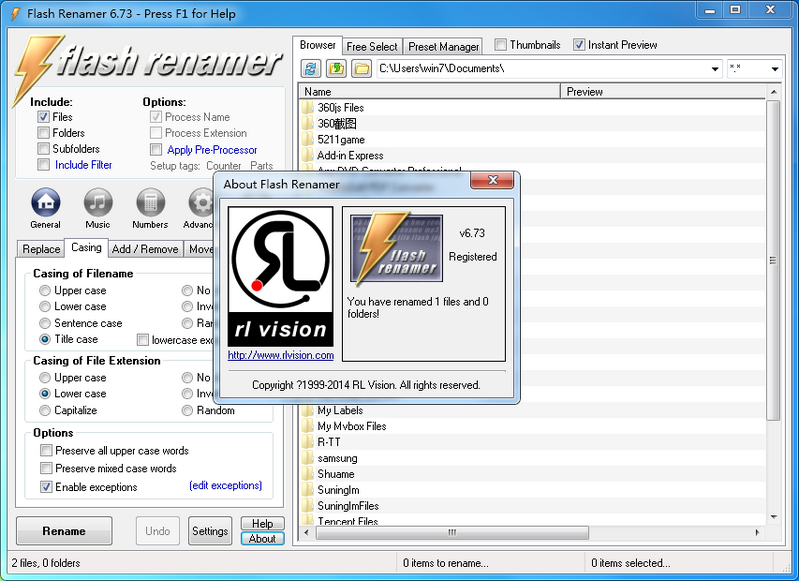Open the General renaming category
This screenshot has width=799, height=581.
pos(46,202)
